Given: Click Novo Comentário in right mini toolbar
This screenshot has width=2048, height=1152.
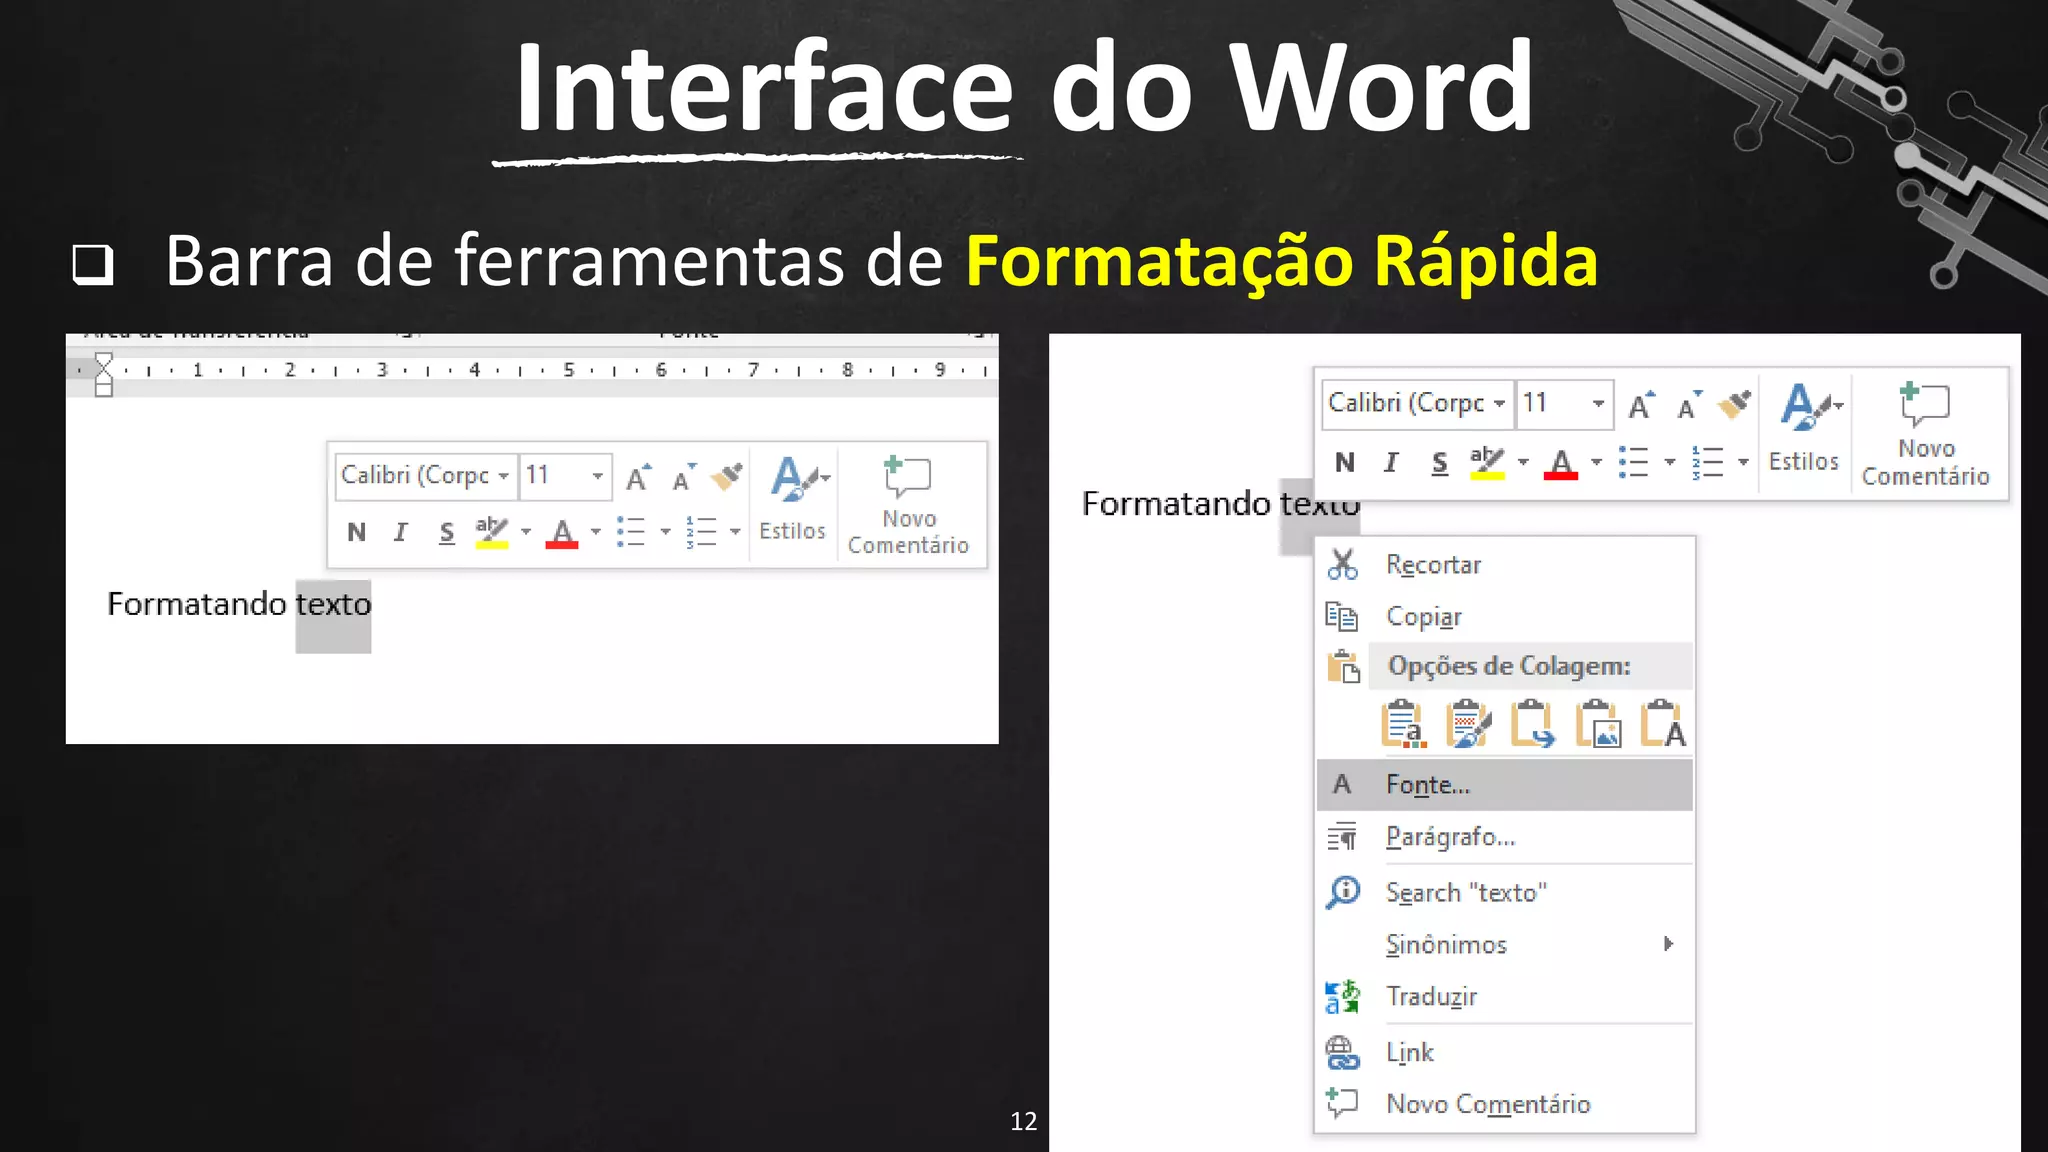Looking at the screenshot, I should pyautogui.click(x=1926, y=434).
